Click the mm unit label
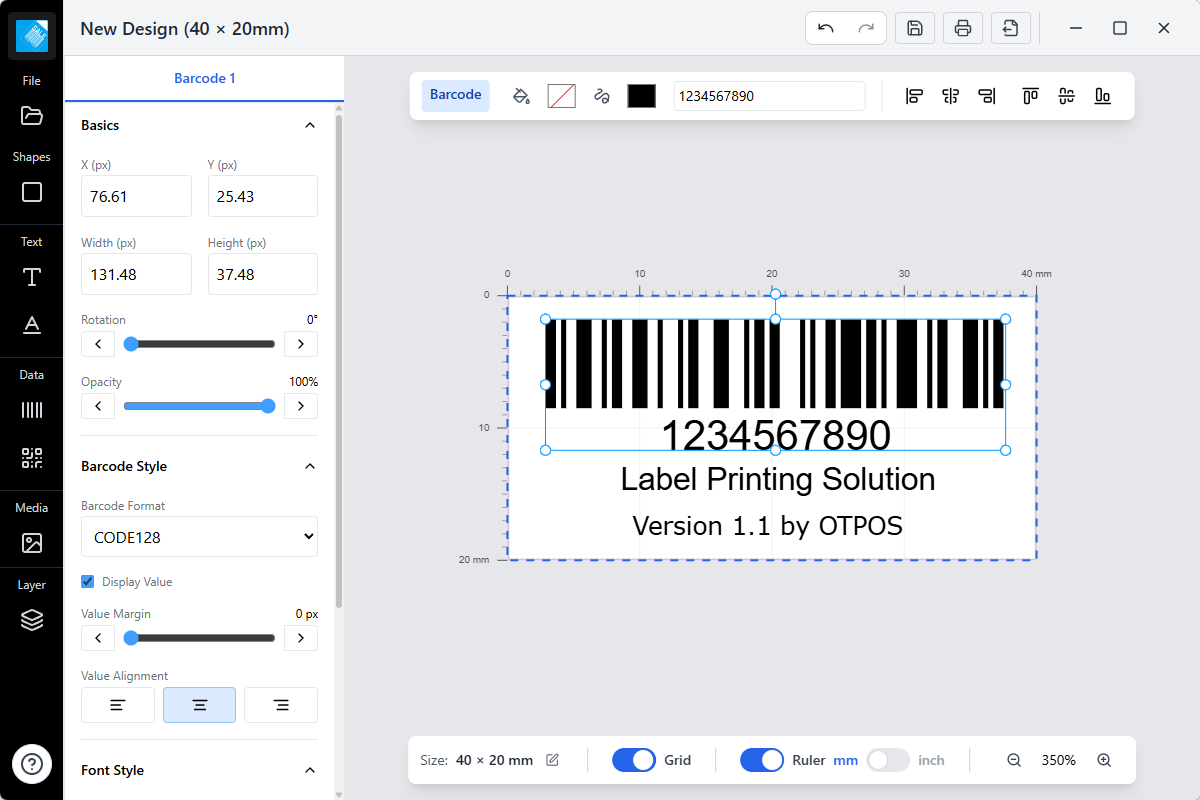The width and height of the screenshot is (1200, 800). pyautogui.click(x=846, y=760)
